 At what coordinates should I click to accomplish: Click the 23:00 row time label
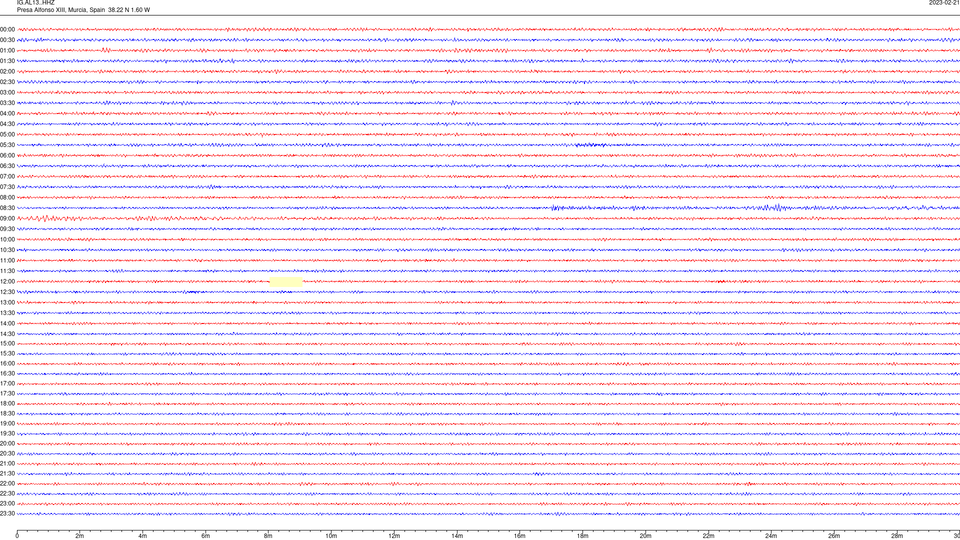tap(7, 504)
